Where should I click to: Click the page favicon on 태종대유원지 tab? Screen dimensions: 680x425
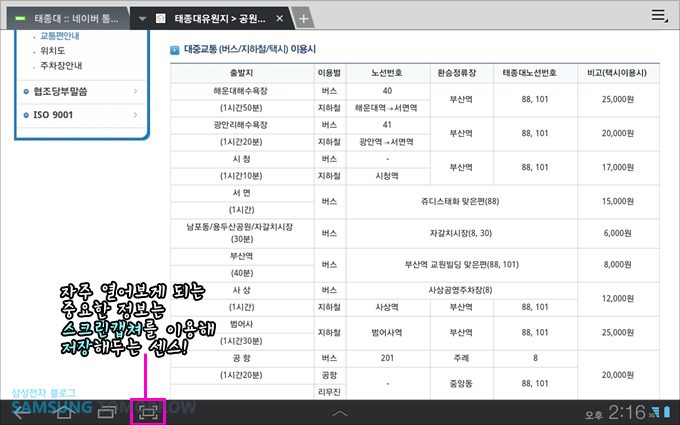161,19
